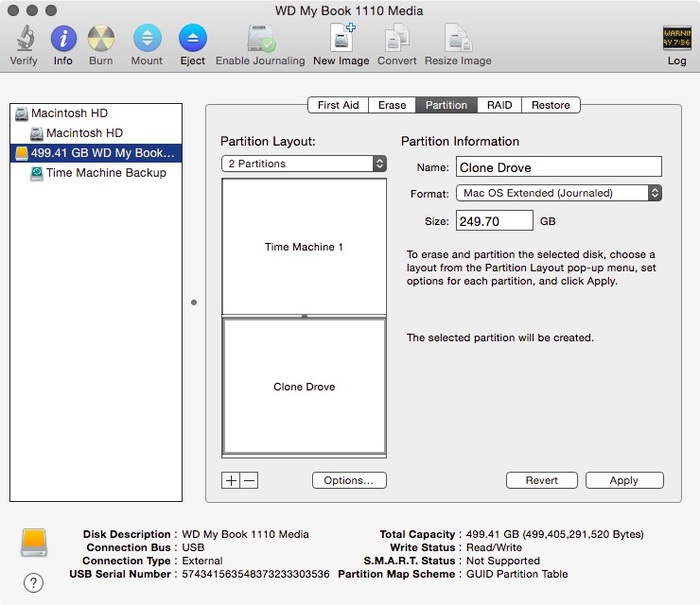Image resolution: width=700 pixels, height=605 pixels.
Task: Click the Verify microscope icon
Action: pyautogui.click(x=24, y=38)
